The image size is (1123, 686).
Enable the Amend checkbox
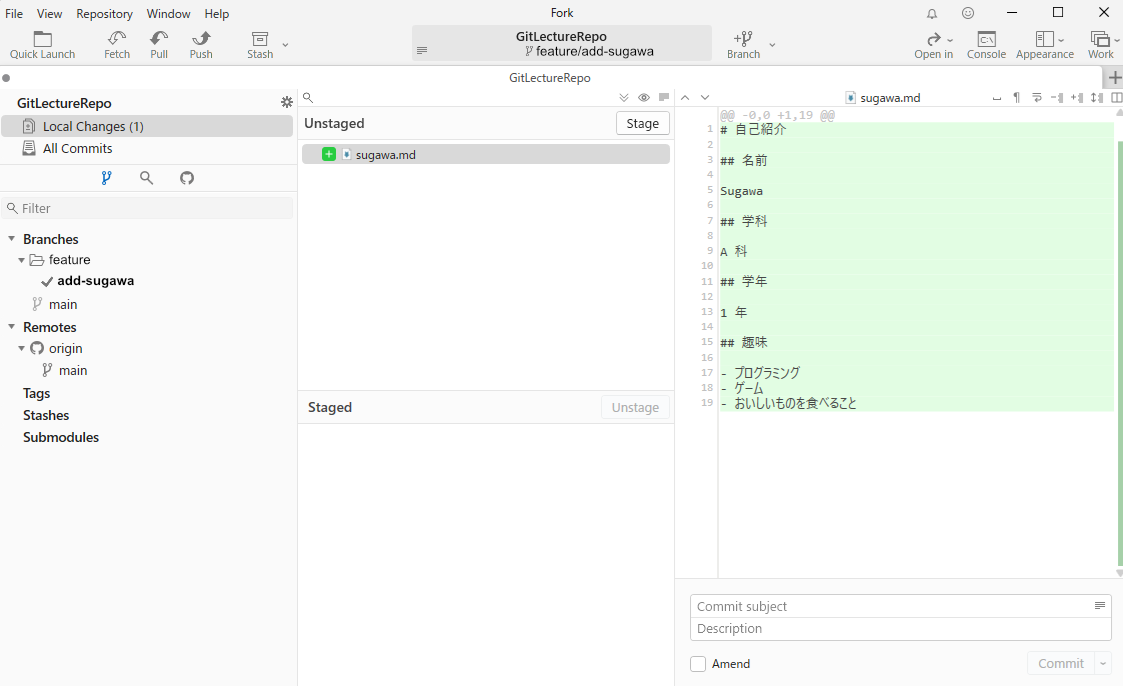(x=698, y=664)
